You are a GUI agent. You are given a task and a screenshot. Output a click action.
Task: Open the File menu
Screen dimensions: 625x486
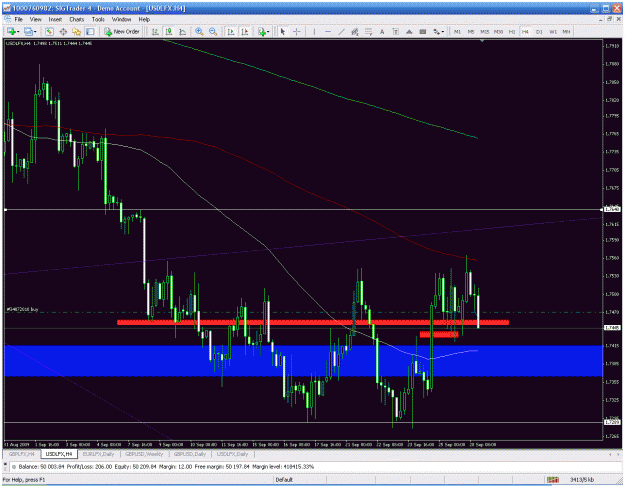[x=18, y=19]
